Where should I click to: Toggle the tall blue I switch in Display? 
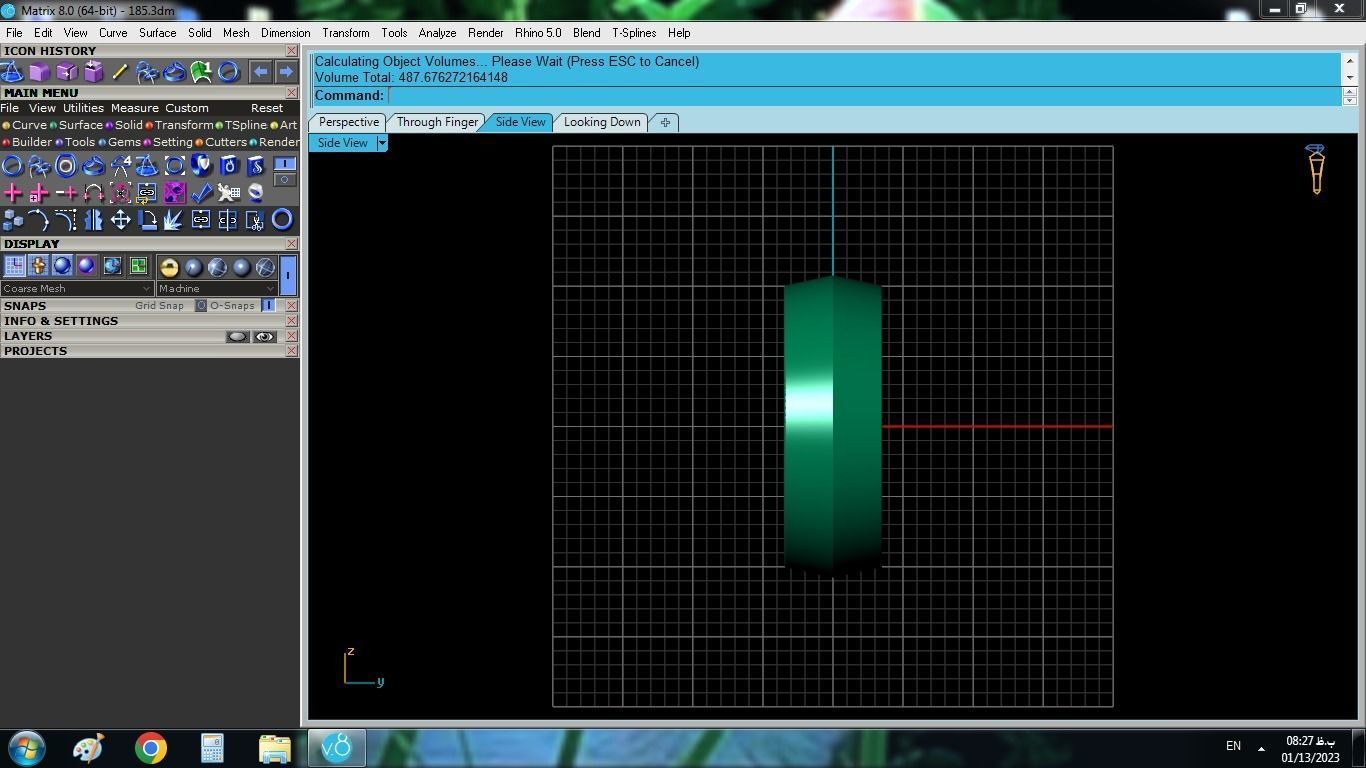(288, 275)
